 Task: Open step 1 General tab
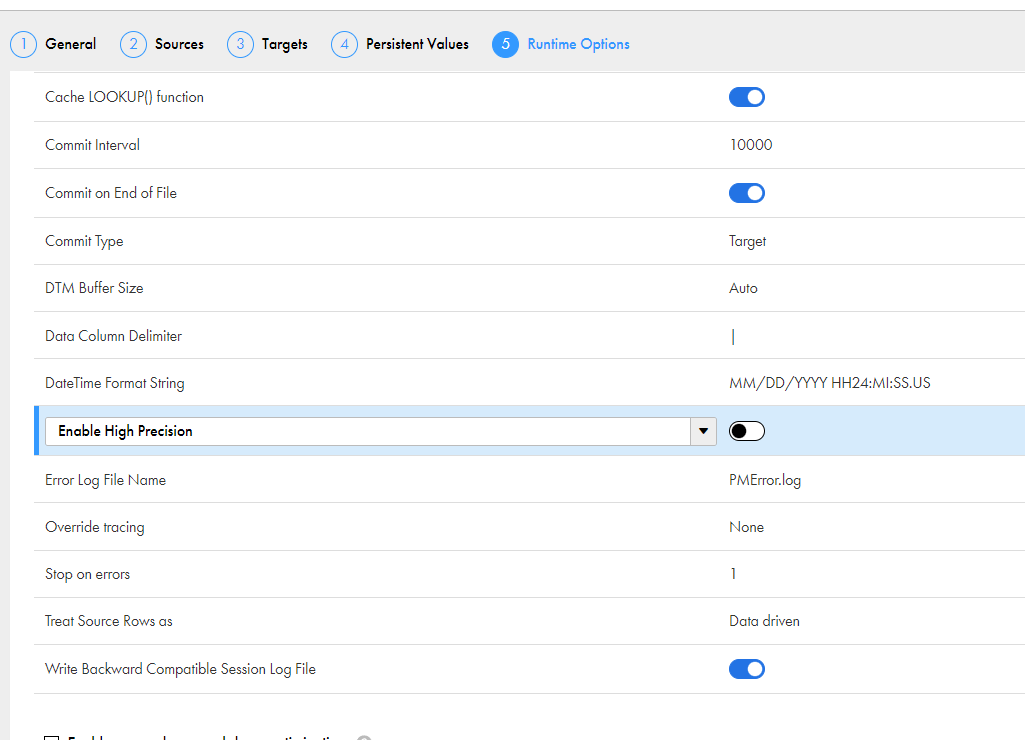[54, 44]
